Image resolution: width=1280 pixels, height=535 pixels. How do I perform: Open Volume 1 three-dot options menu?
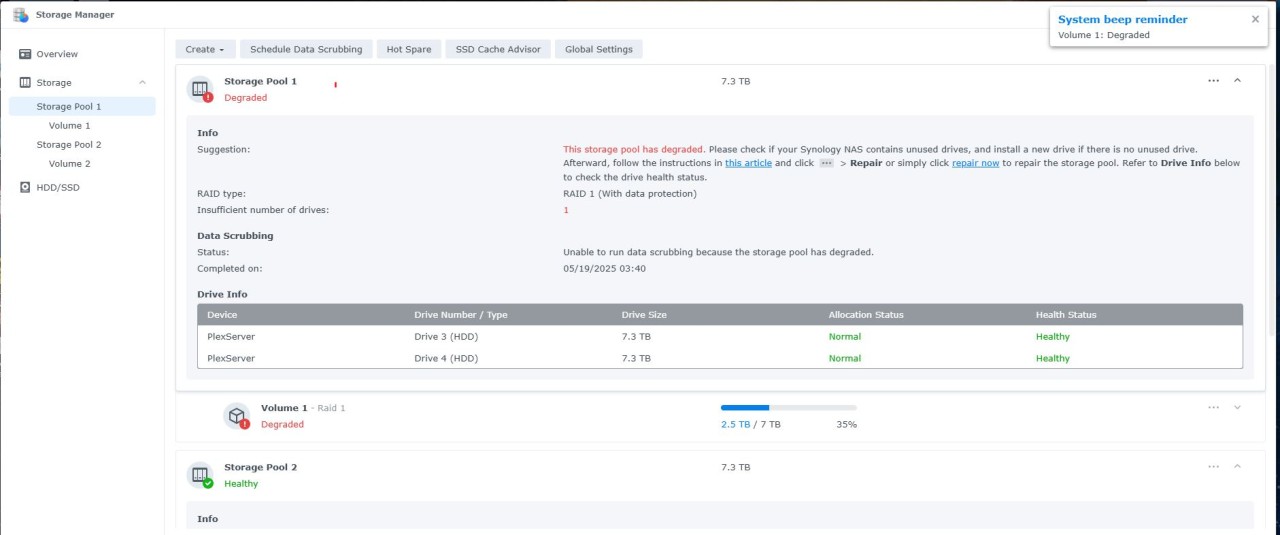point(1213,408)
